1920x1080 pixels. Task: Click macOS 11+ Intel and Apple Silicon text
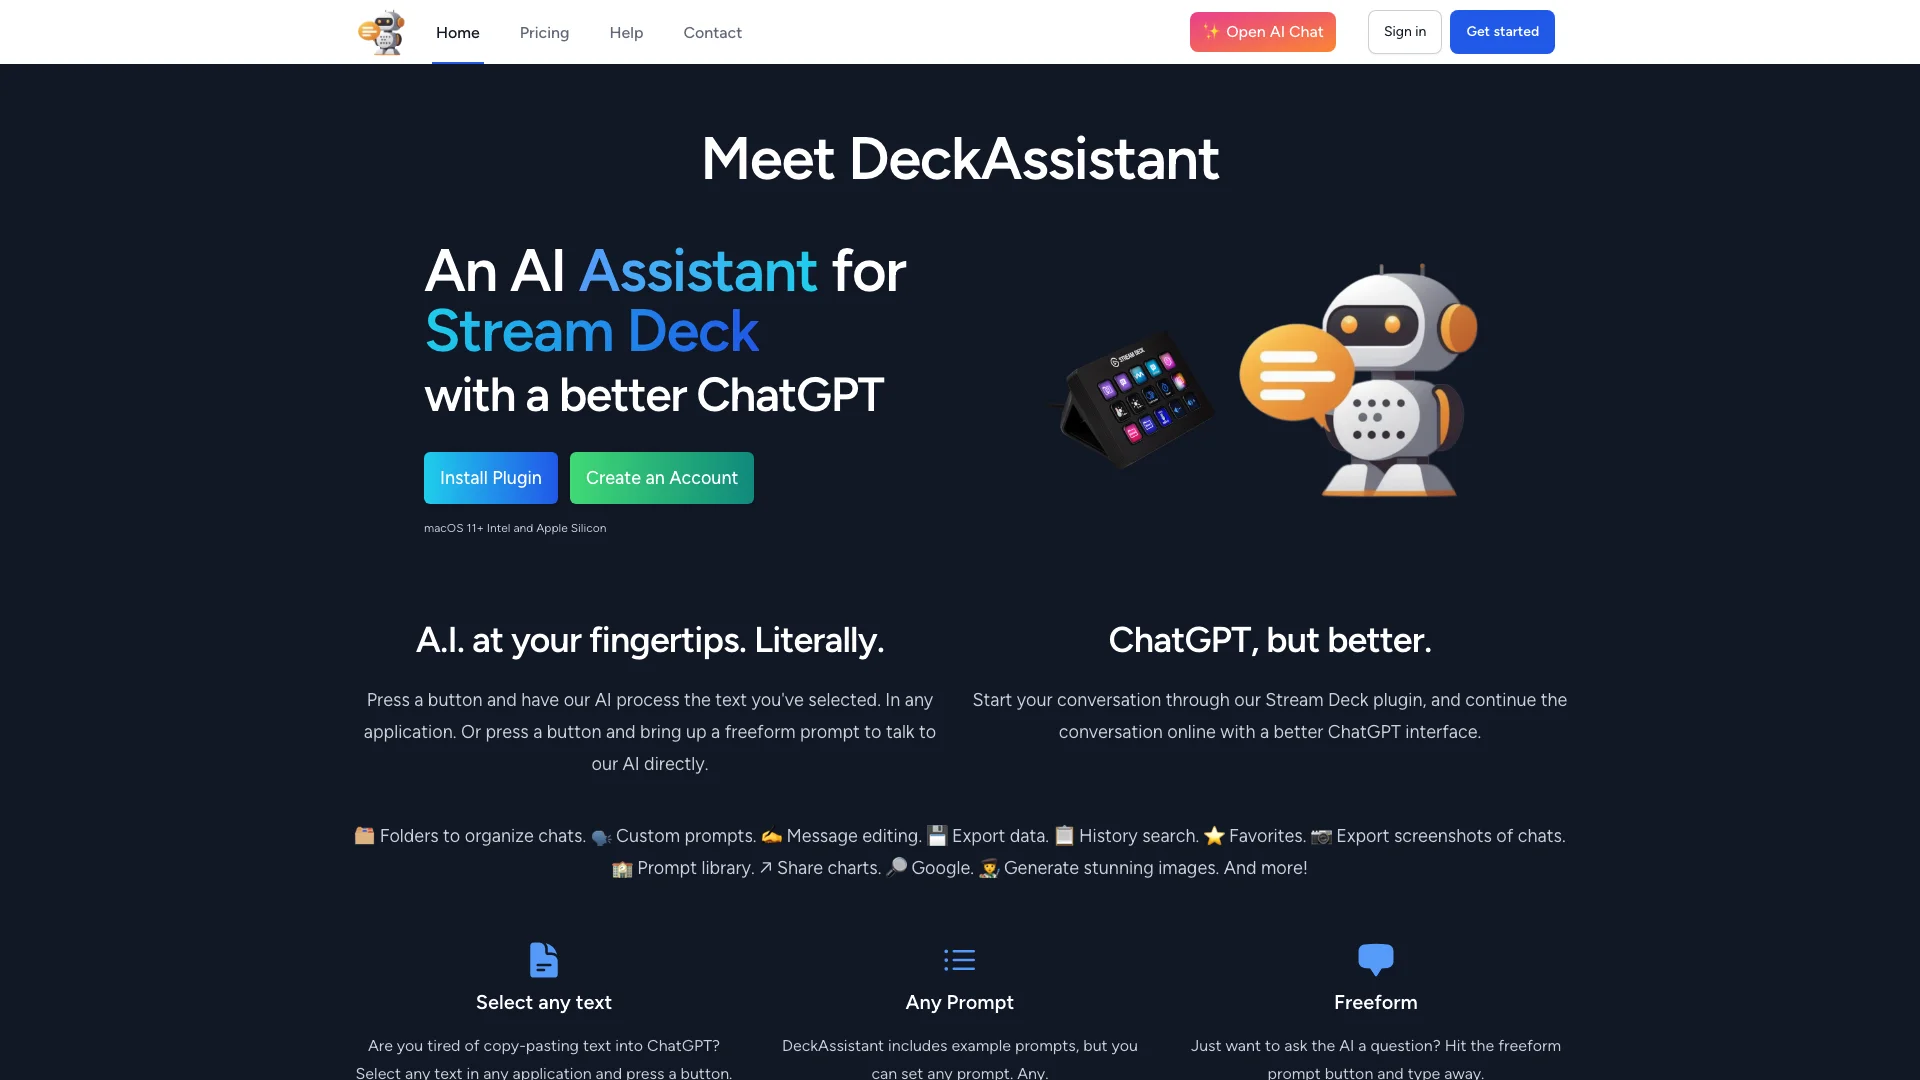pos(514,527)
